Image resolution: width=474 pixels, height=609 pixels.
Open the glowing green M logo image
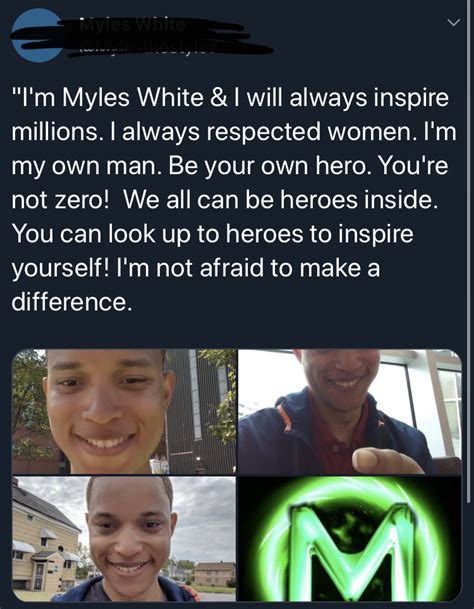point(350,539)
